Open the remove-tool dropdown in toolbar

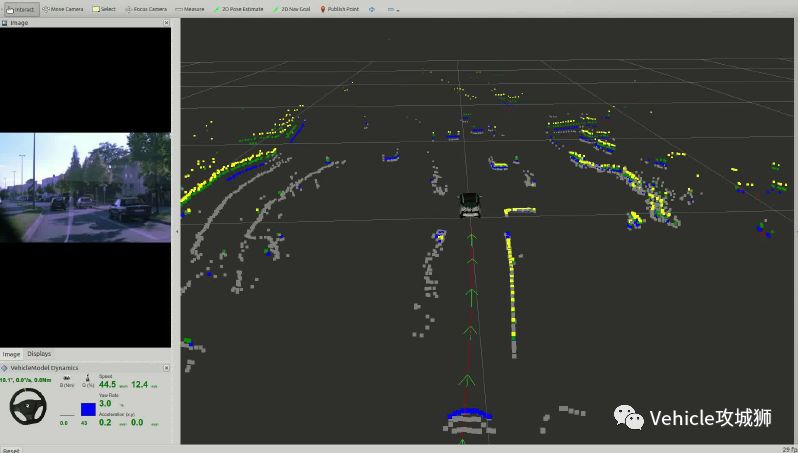coord(393,10)
